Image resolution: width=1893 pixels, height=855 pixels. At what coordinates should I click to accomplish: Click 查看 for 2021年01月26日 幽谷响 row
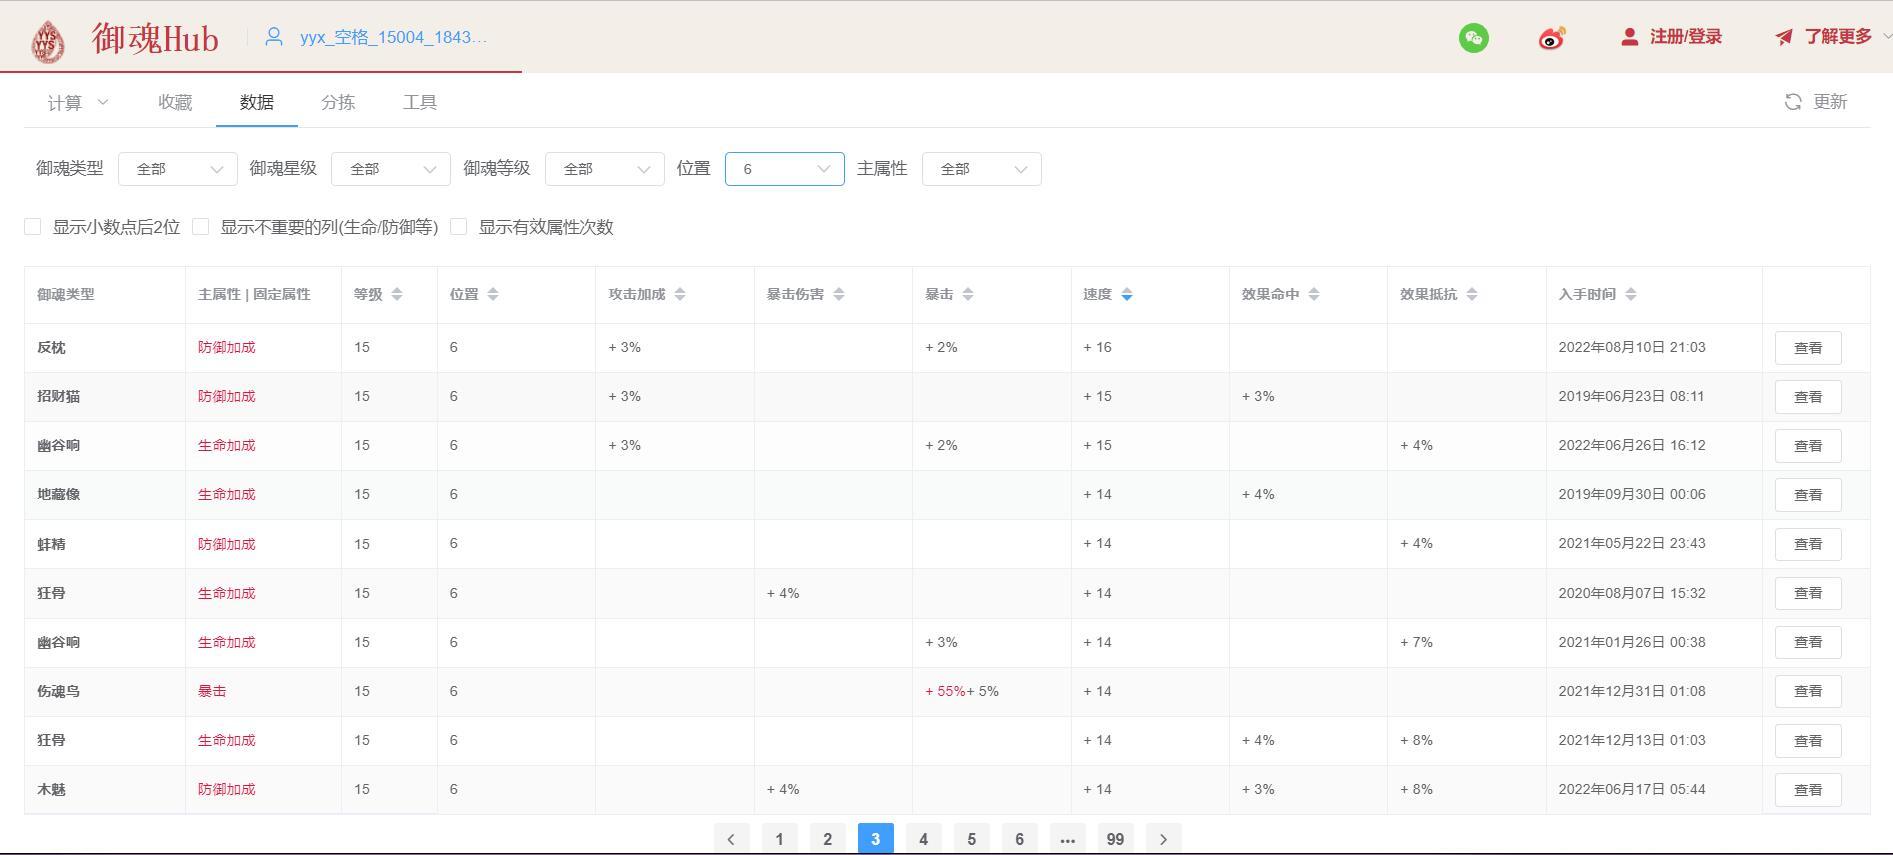point(1808,642)
